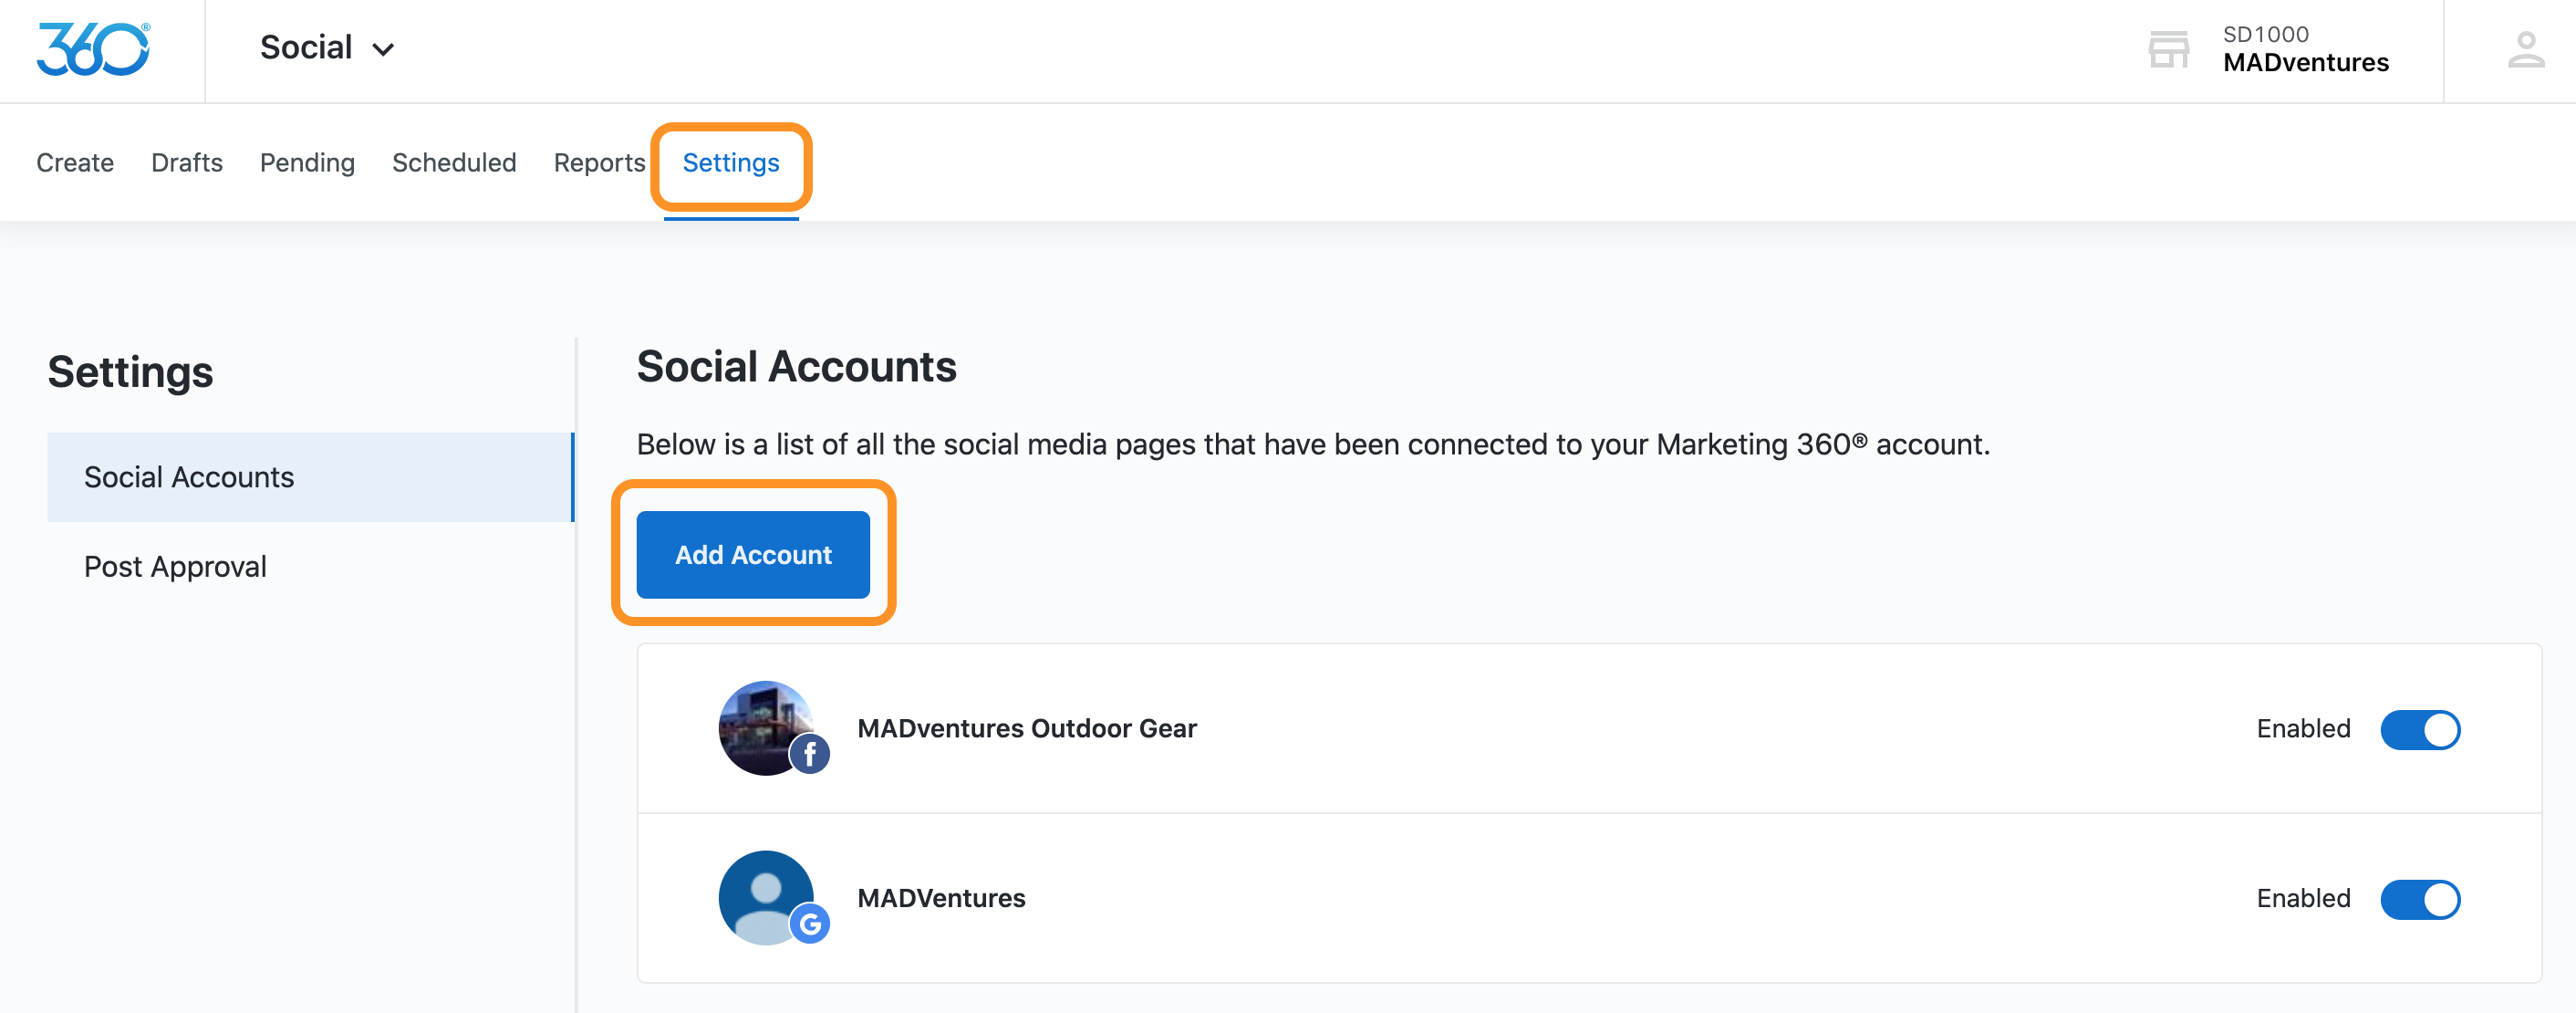Disable the MADventures Outdoor Gear toggle
Viewport: 2576px width, 1013px height.
click(2420, 729)
